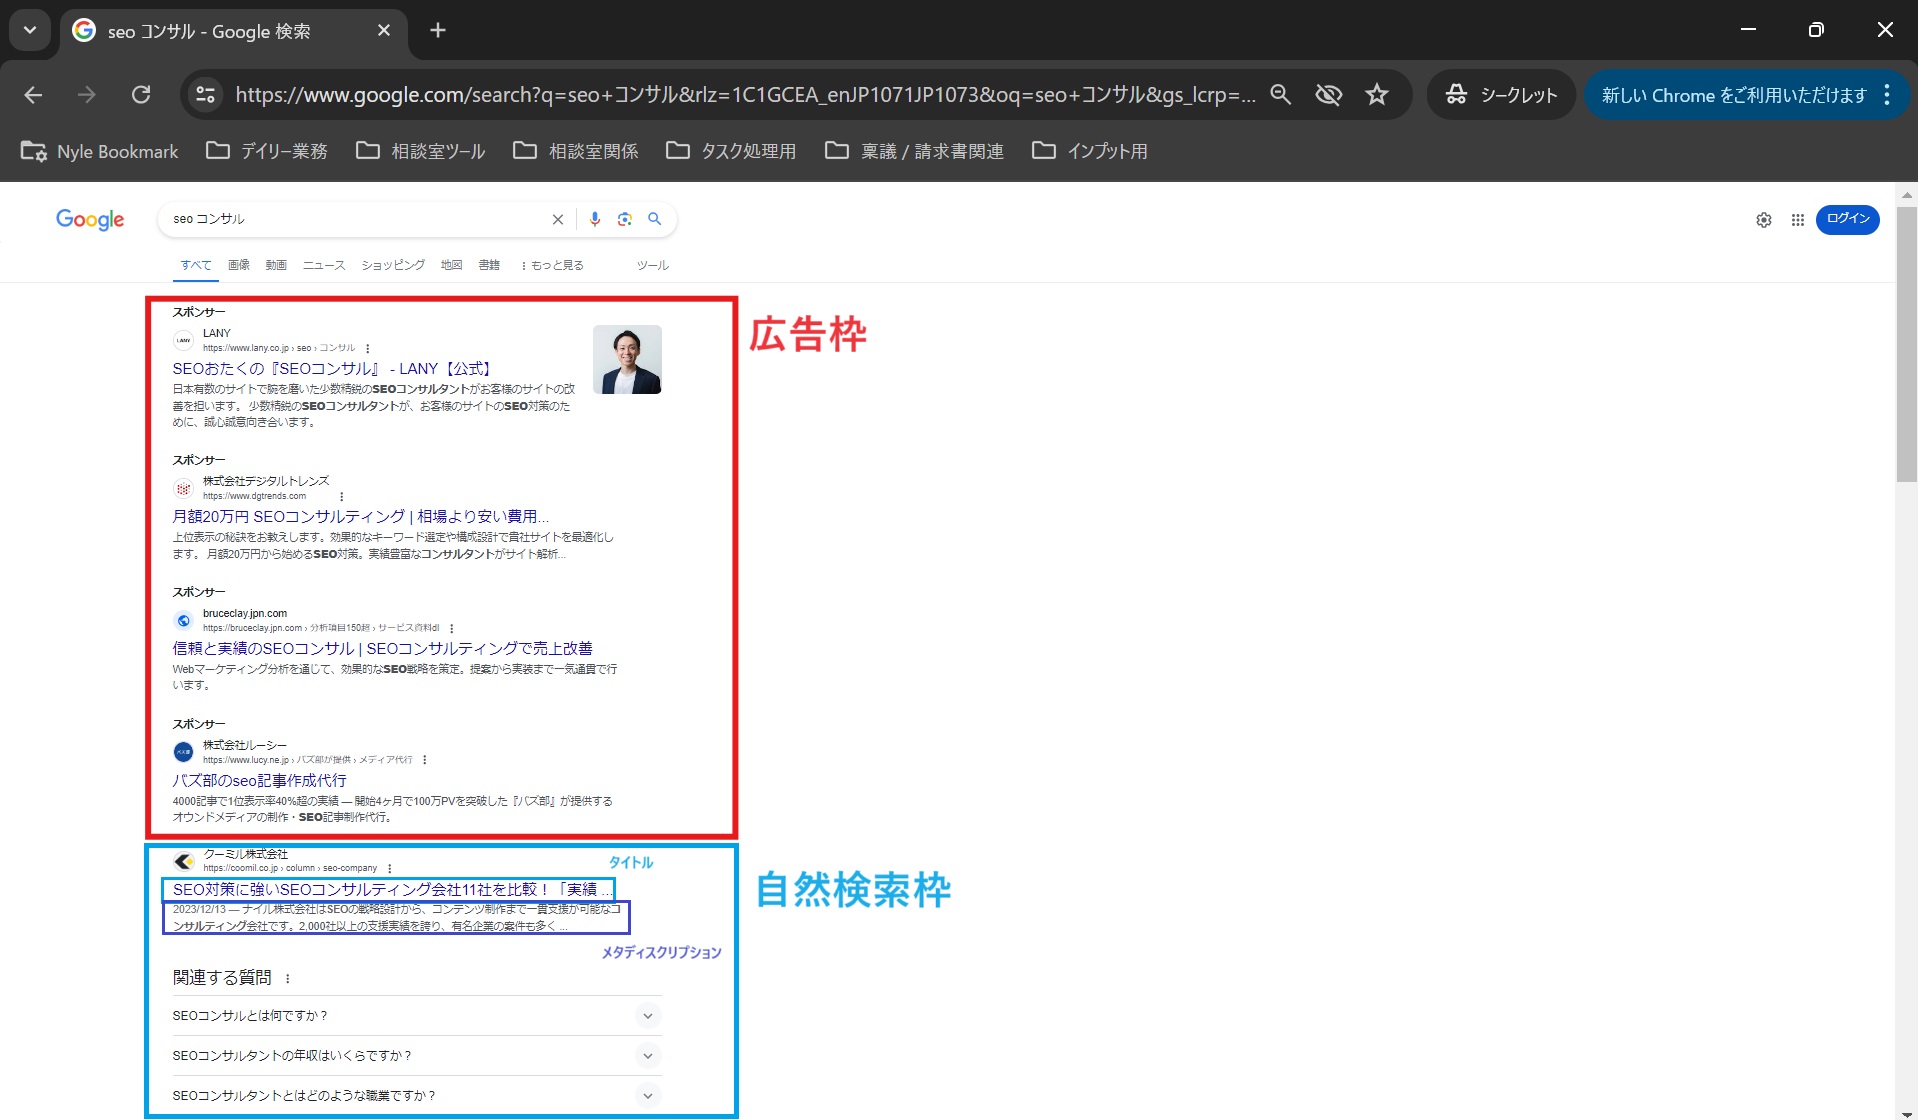The width and height of the screenshot is (1918, 1120).
Task: Expand question SEOコンサルタントの年収はいくらですか？
Action: (417, 1056)
